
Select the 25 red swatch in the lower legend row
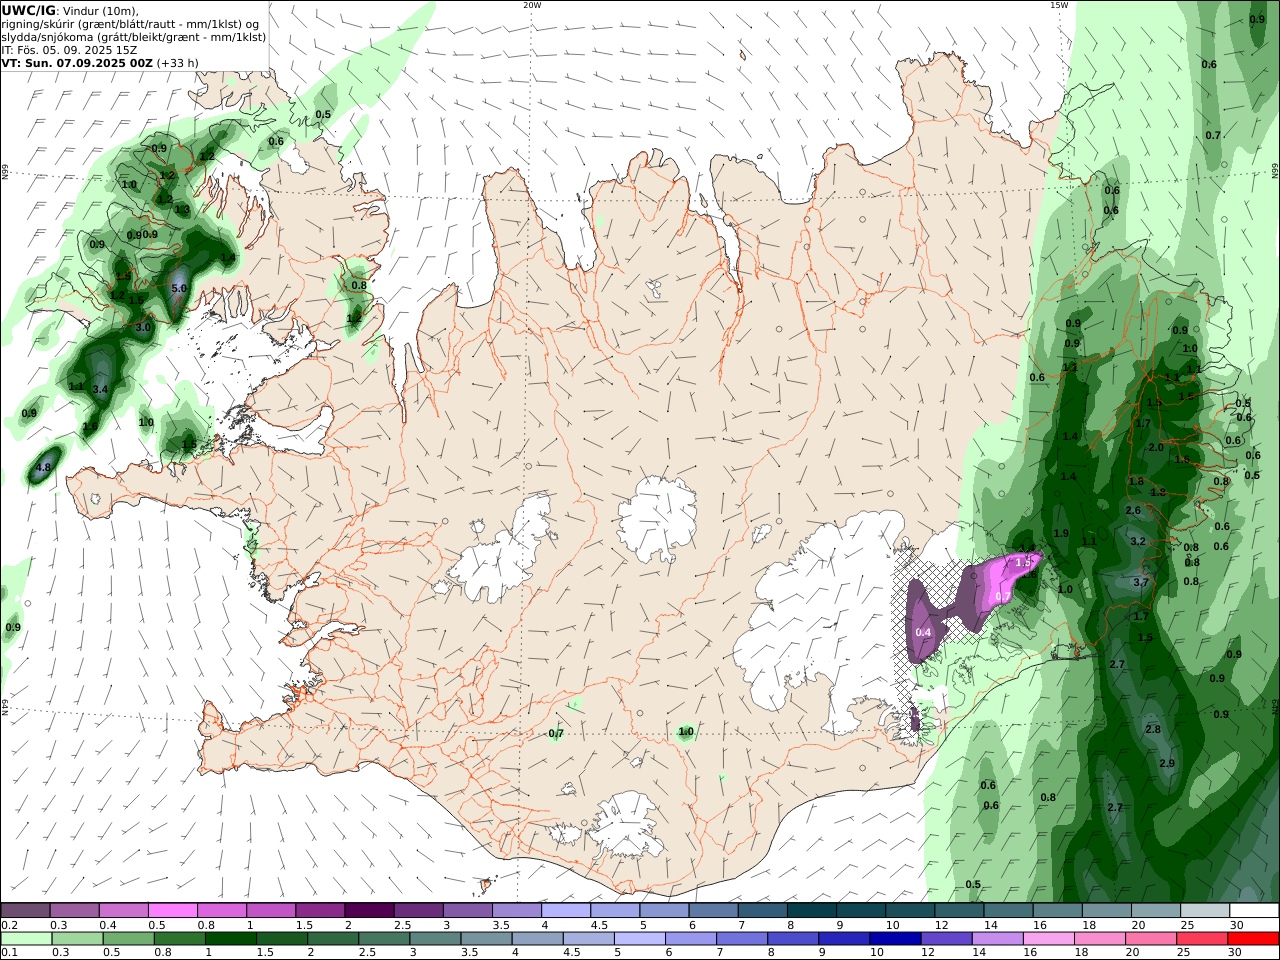(1201, 939)
